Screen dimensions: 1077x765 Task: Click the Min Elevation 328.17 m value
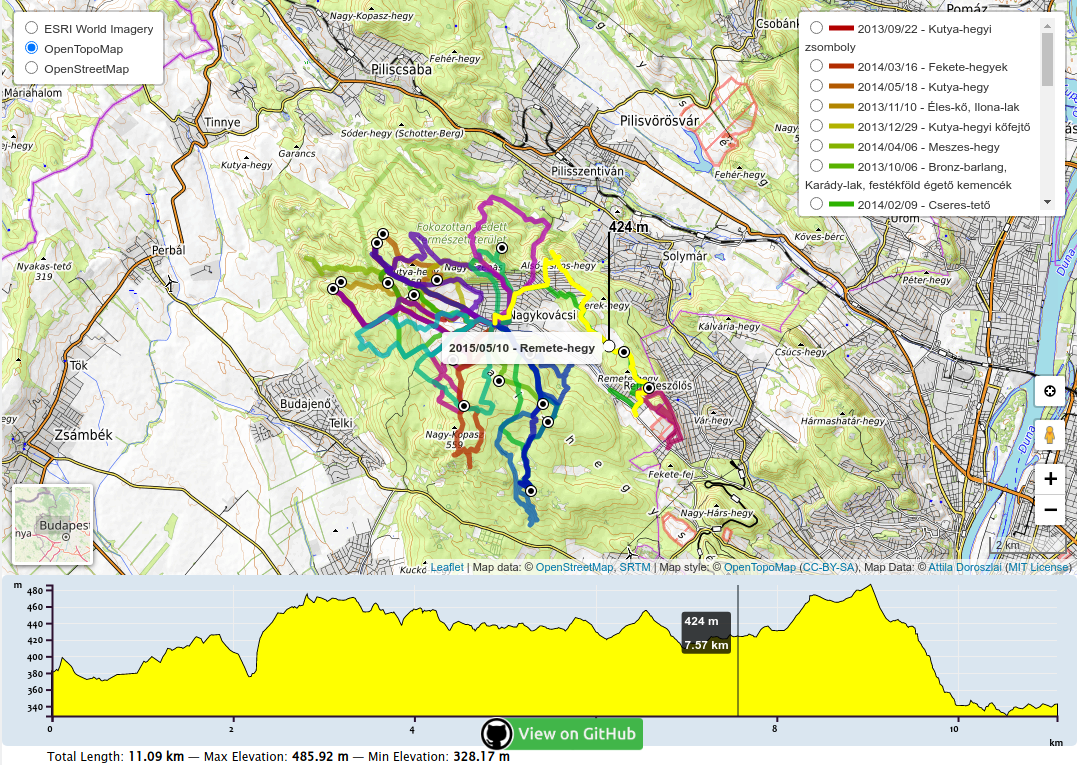coord(481,756)
